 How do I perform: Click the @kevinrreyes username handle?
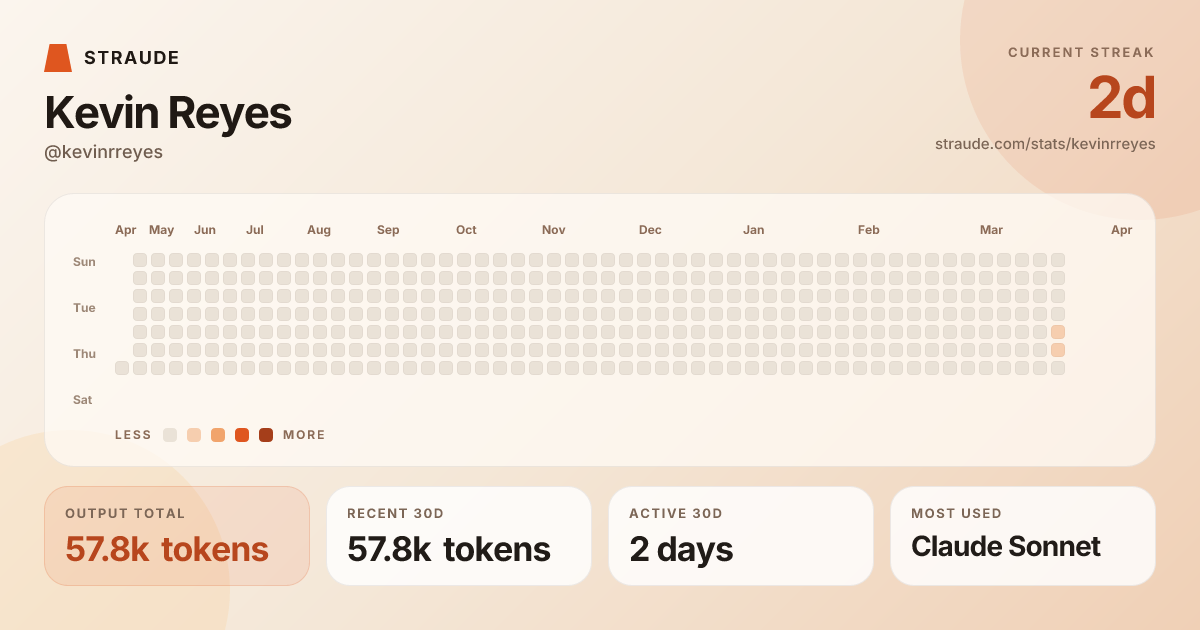tap(104, 152)
